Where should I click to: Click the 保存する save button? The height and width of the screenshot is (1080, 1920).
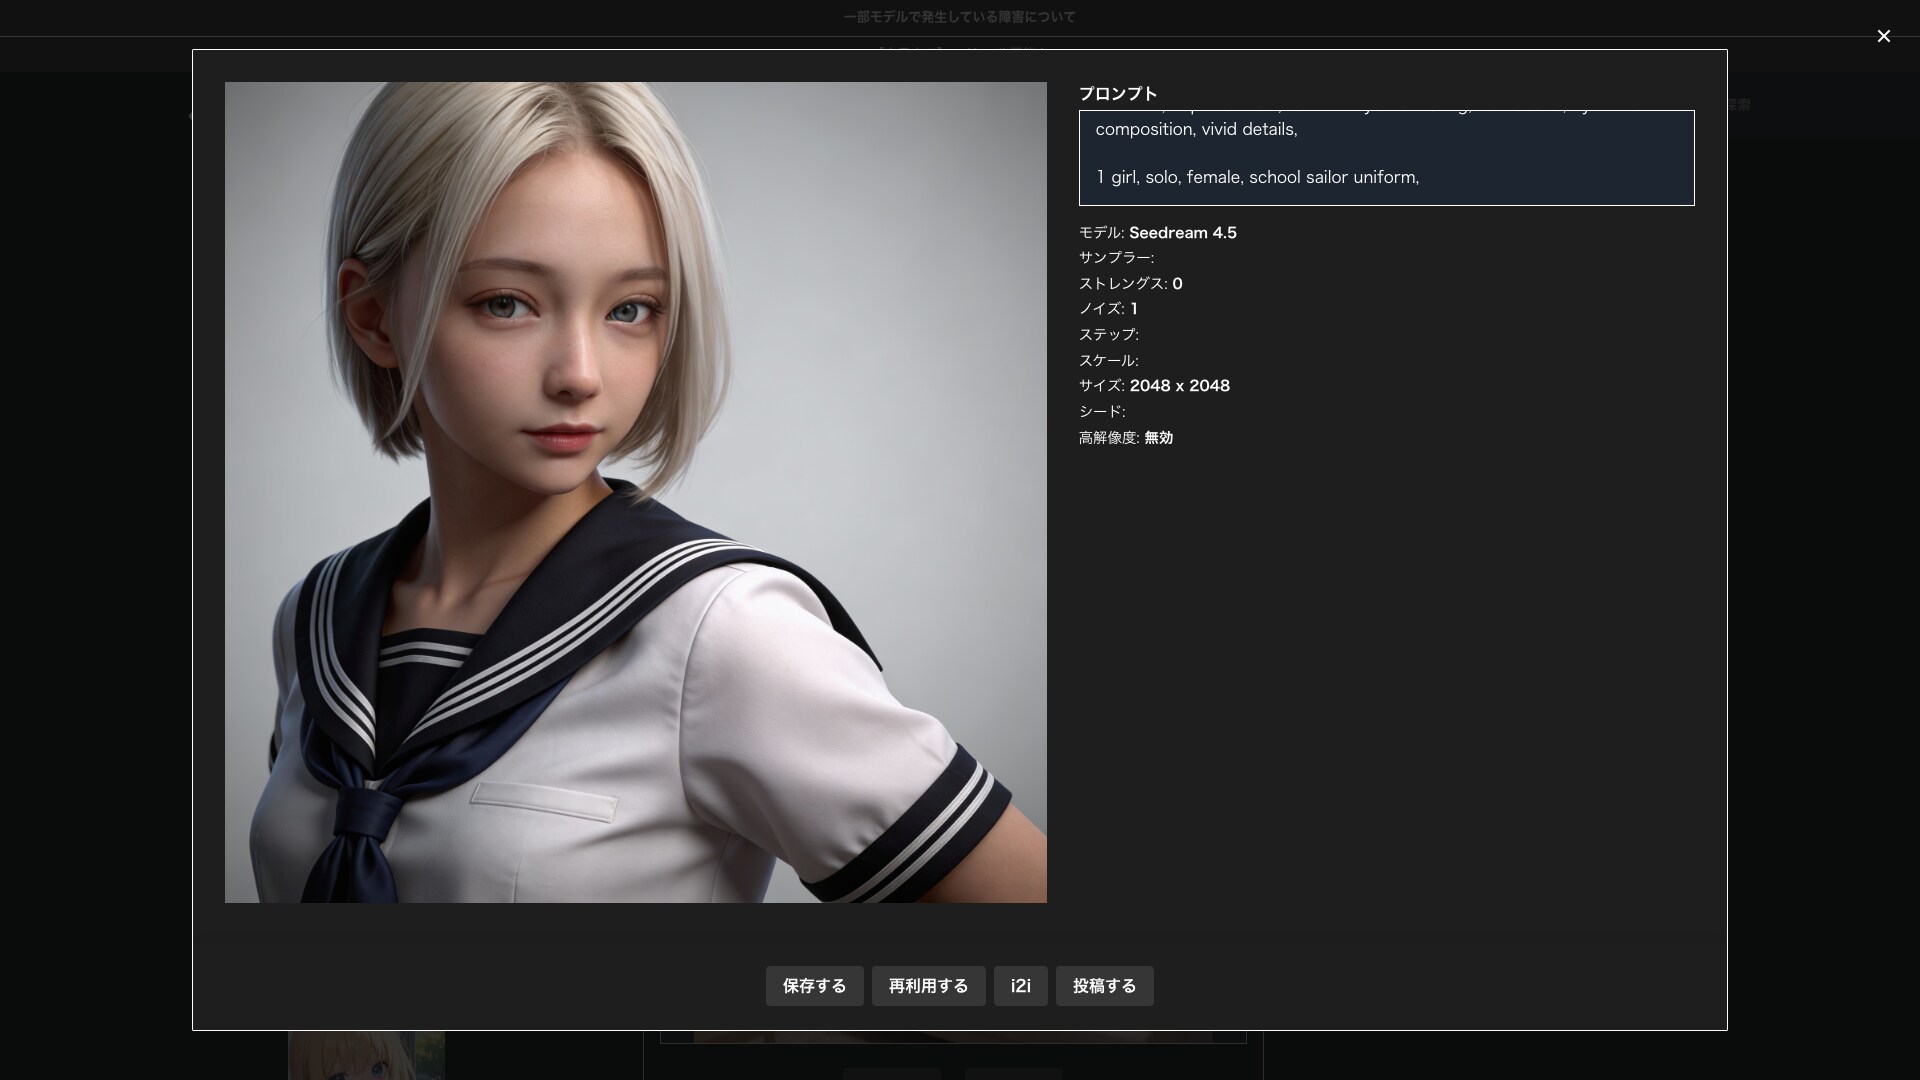tap(814, 986)
